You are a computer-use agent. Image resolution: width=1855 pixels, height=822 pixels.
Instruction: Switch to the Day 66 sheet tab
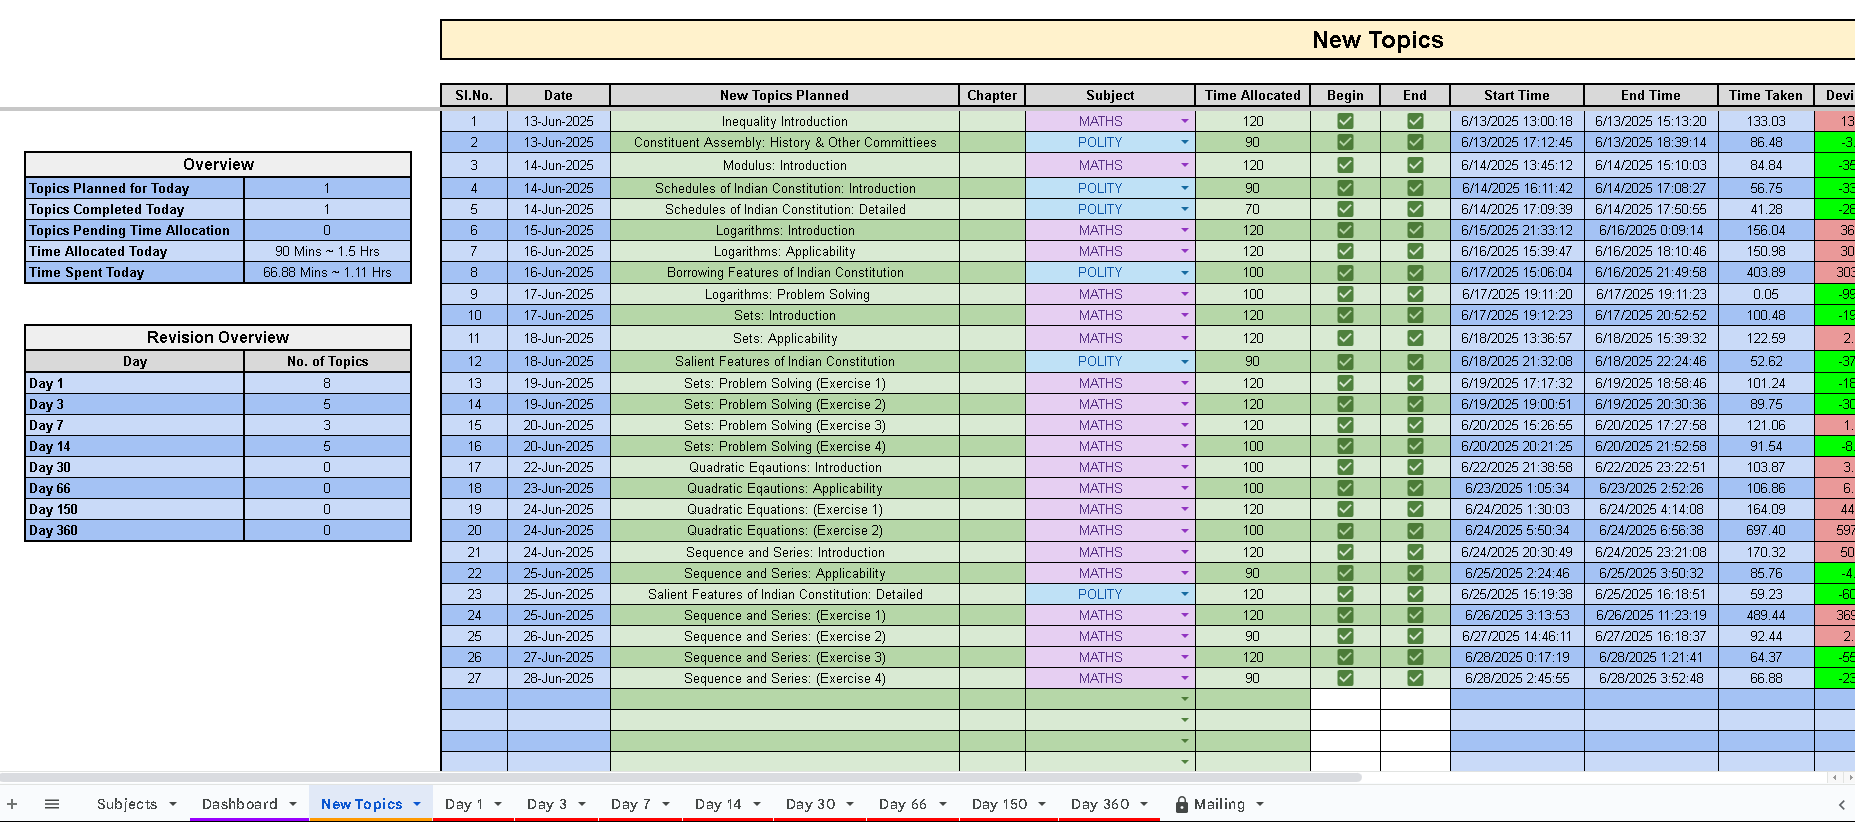pyautogui.click(x=903, y=804)
